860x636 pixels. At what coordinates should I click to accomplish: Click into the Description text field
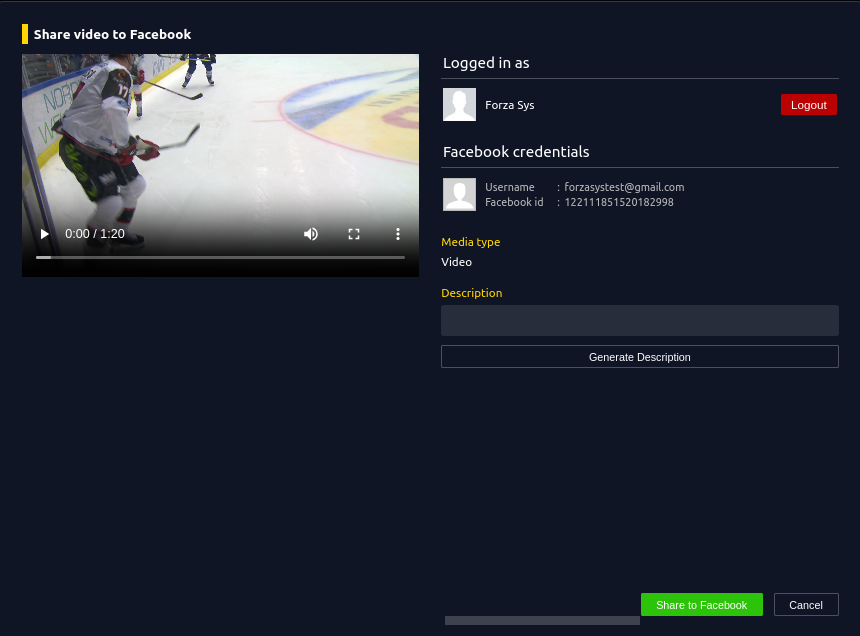click(x=639, y=321)
